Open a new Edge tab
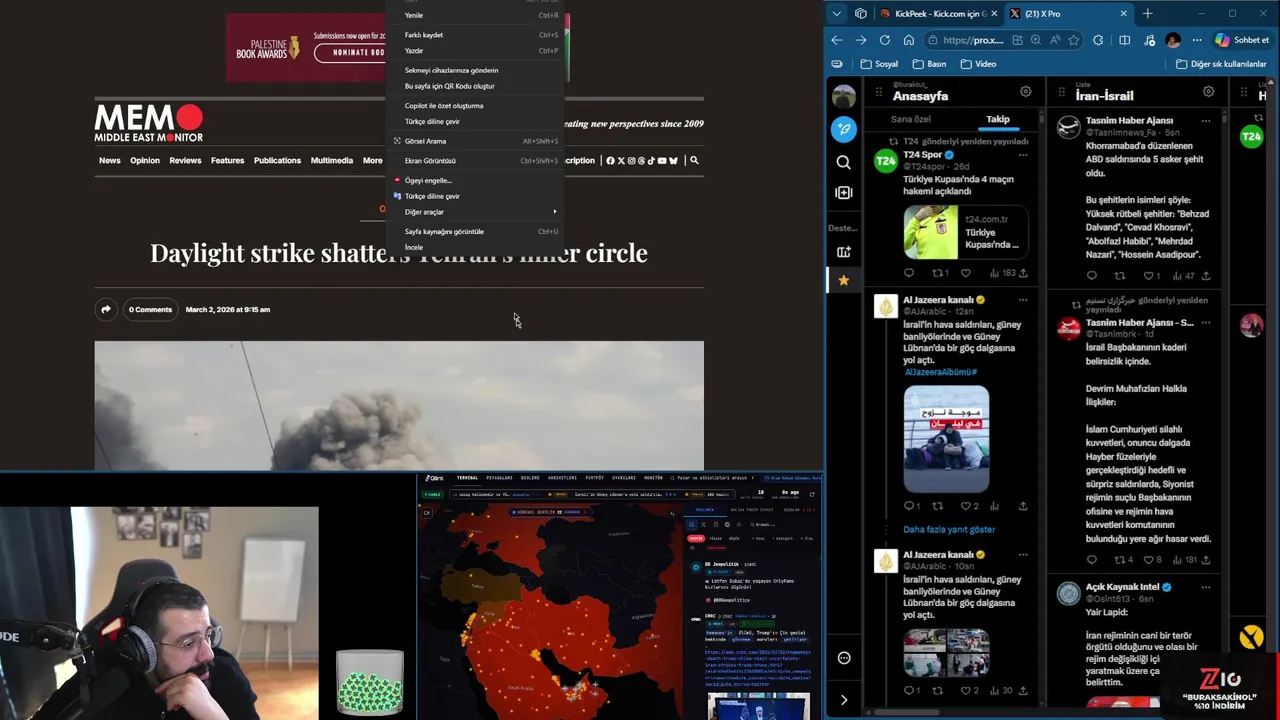Viewport: 1280px width, 720px height. (1147, 14)
